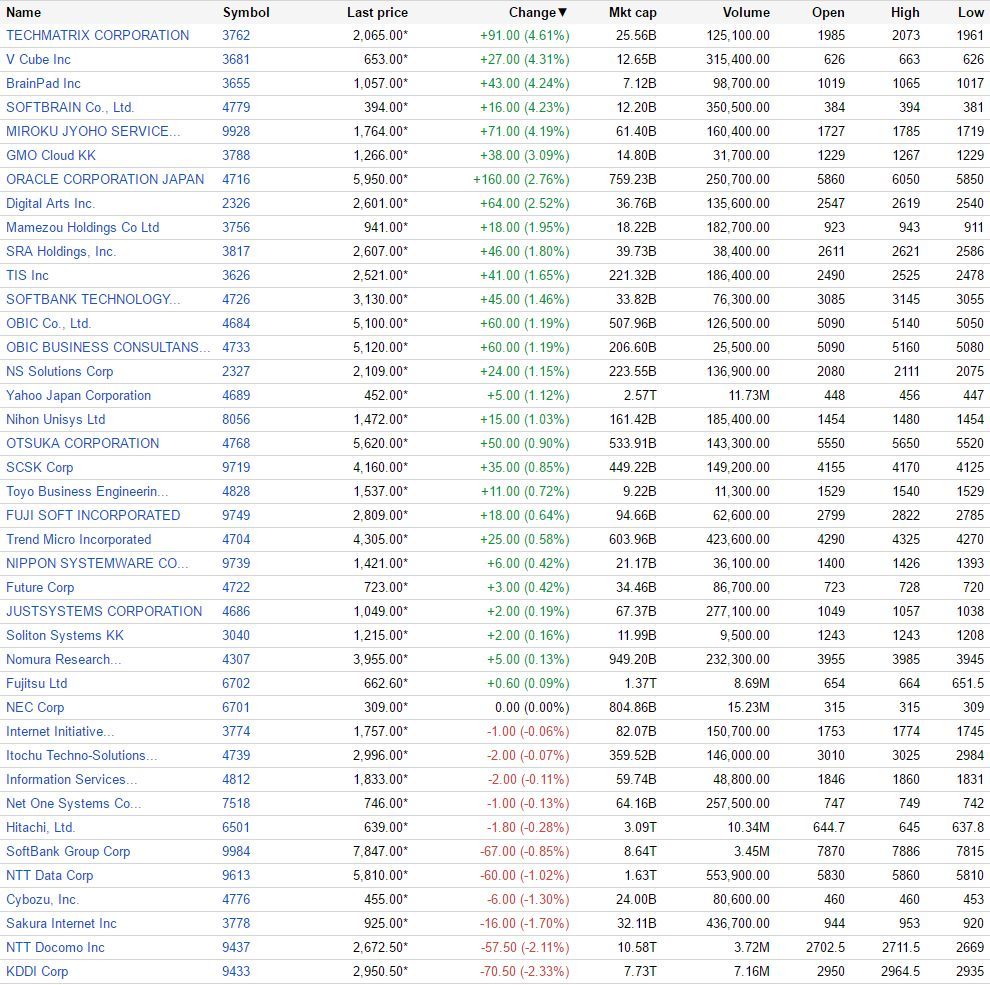Open Digital Arts Inc. link
990x985 pixels.
50,203
